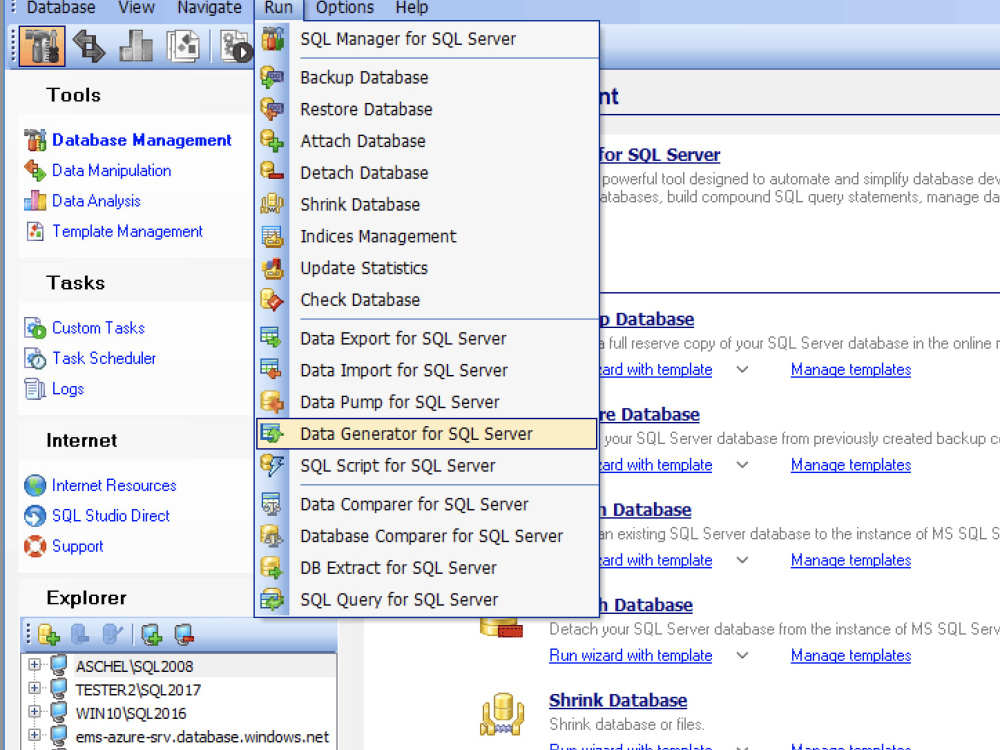
Task: Click the Template Management toolbar icon
Action: 183,46
